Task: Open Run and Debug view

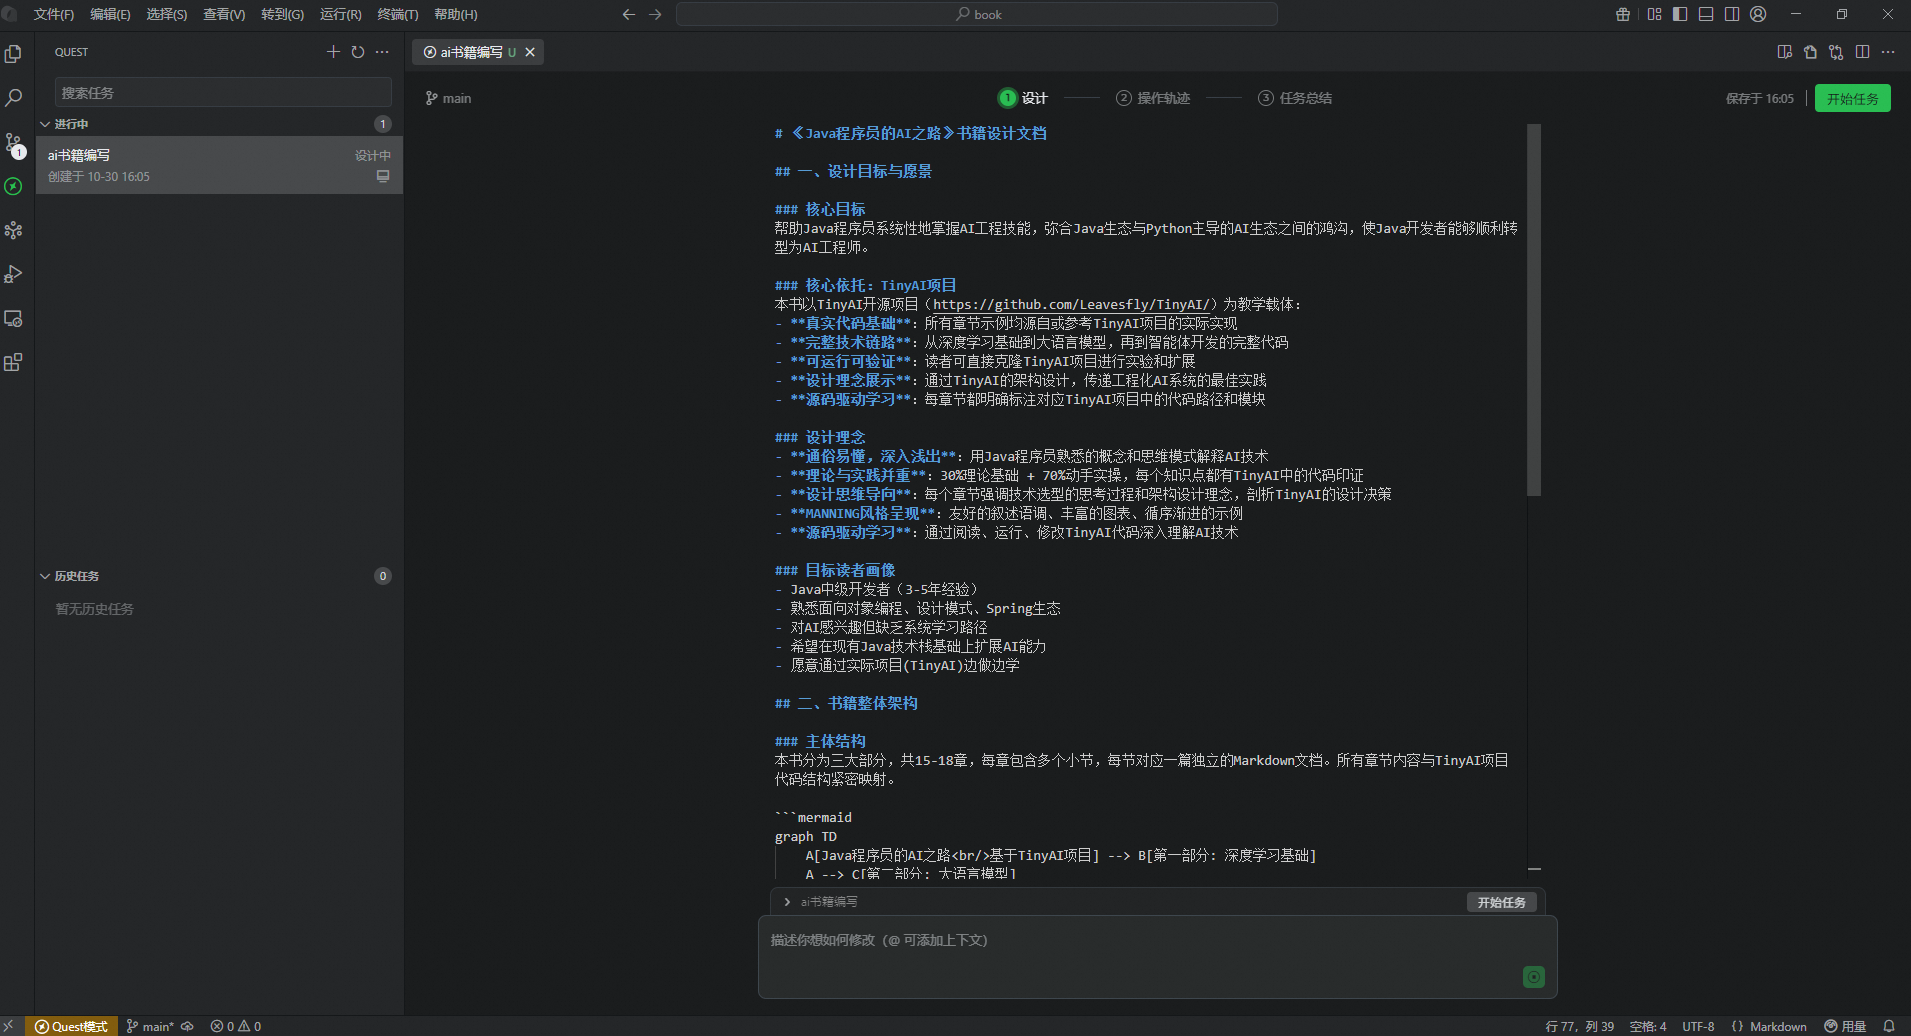Action: click(x=13, y=274)
